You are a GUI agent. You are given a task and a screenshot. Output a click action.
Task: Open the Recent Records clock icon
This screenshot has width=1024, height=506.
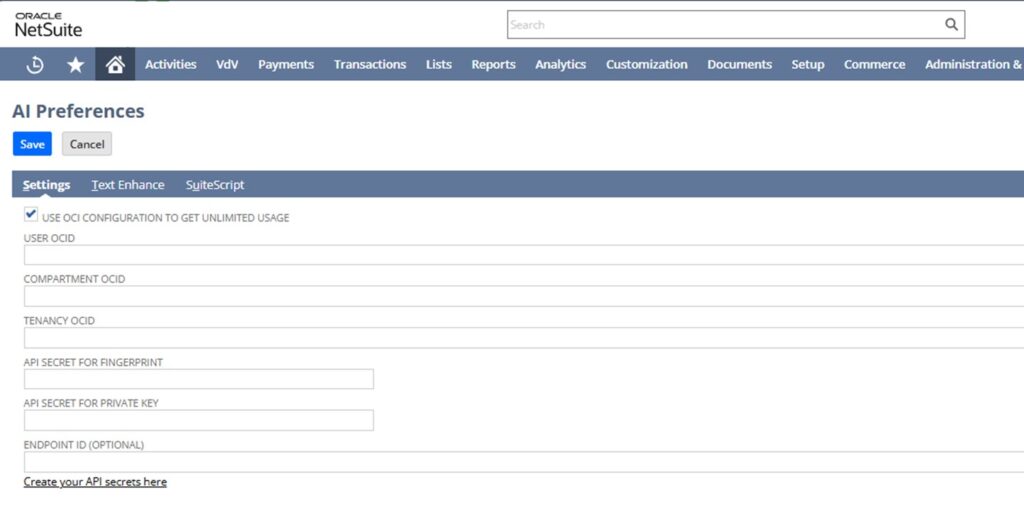point(35,64)
